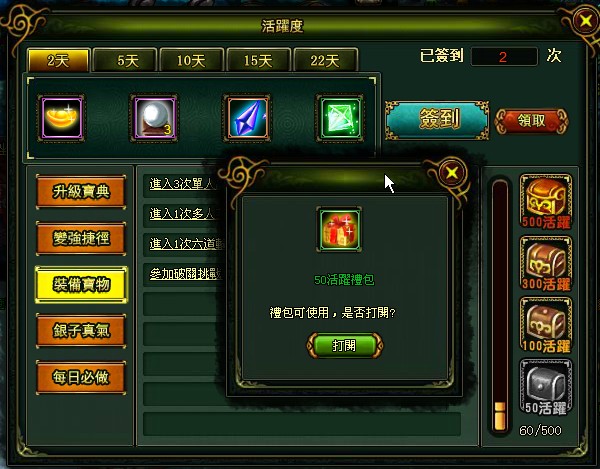Click the red gift box icon in popup
The width and height of the screenshot is (600, 469).
(339, 229)
